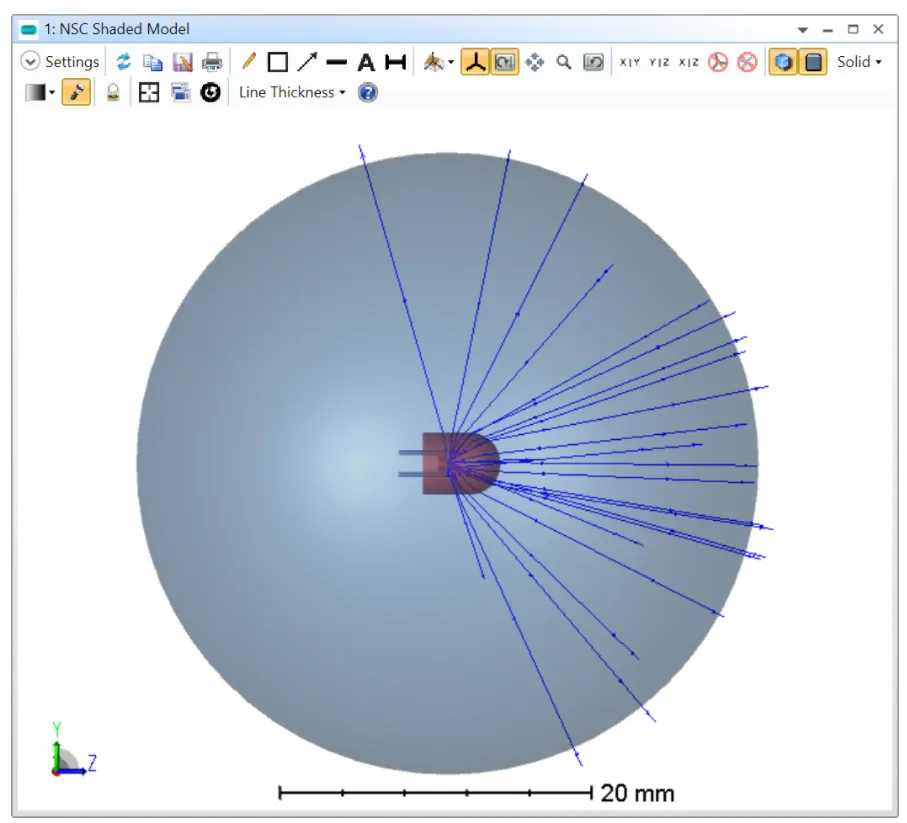Click the magnifier zoom icon
907x823 pixels.
click(563, 62)
